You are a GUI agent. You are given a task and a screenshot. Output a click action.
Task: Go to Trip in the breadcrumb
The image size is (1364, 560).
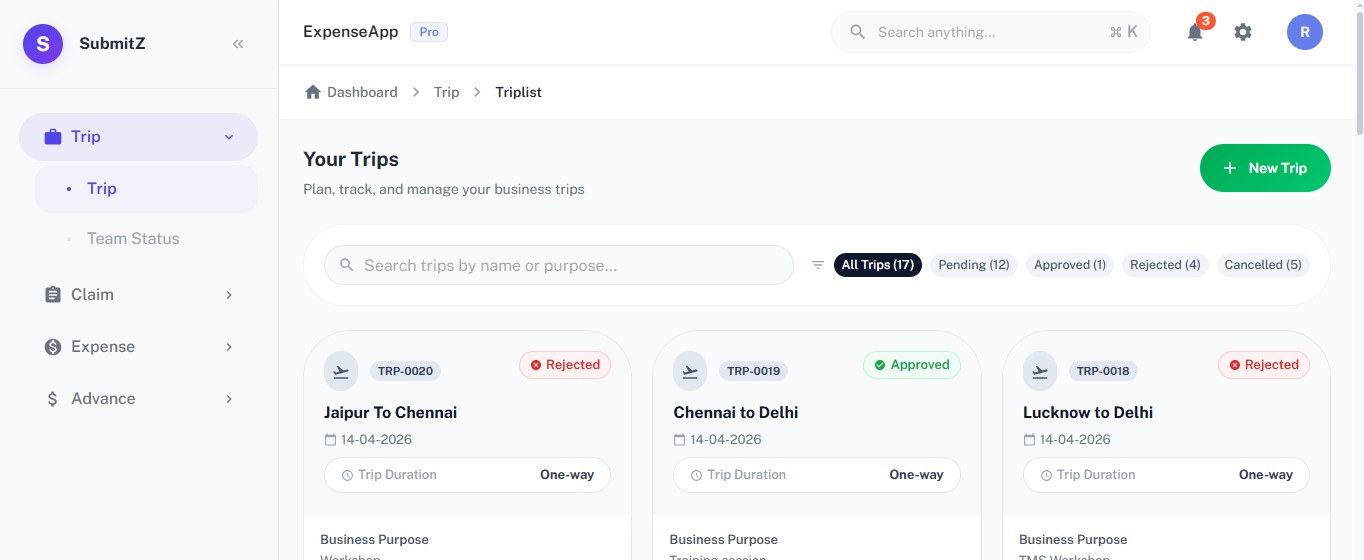(x=446, y=92)
